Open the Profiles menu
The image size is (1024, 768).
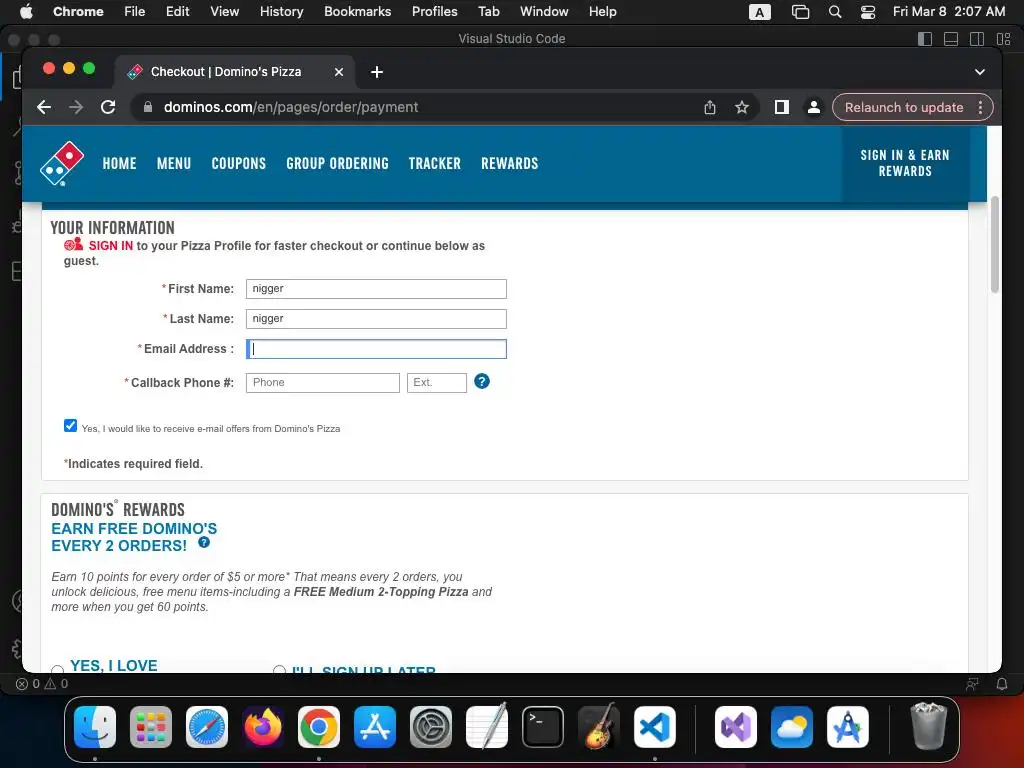tap(434, 12)
